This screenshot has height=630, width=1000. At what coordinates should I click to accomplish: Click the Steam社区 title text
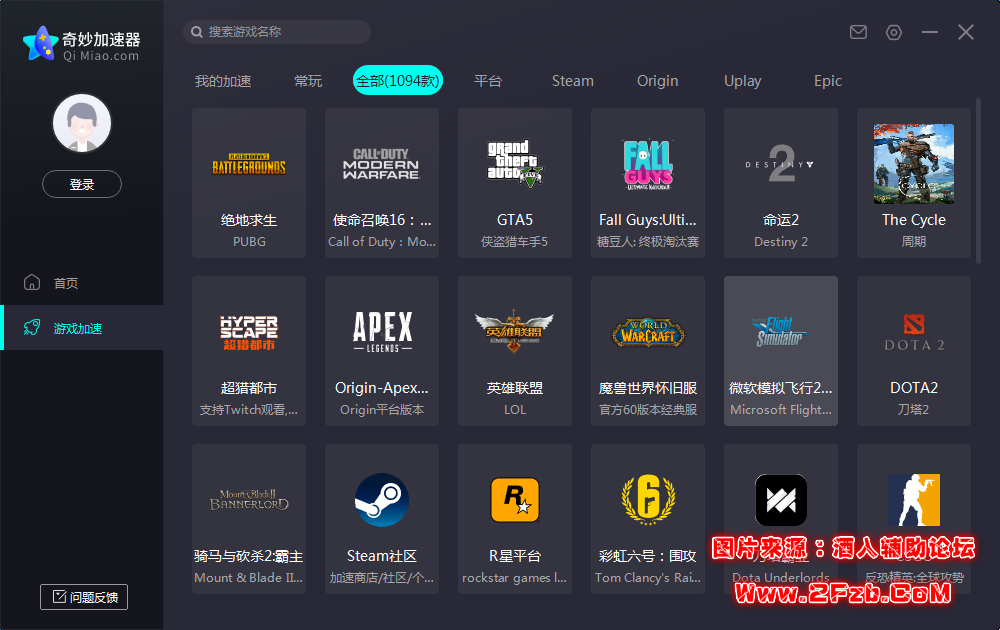[381, 557]
